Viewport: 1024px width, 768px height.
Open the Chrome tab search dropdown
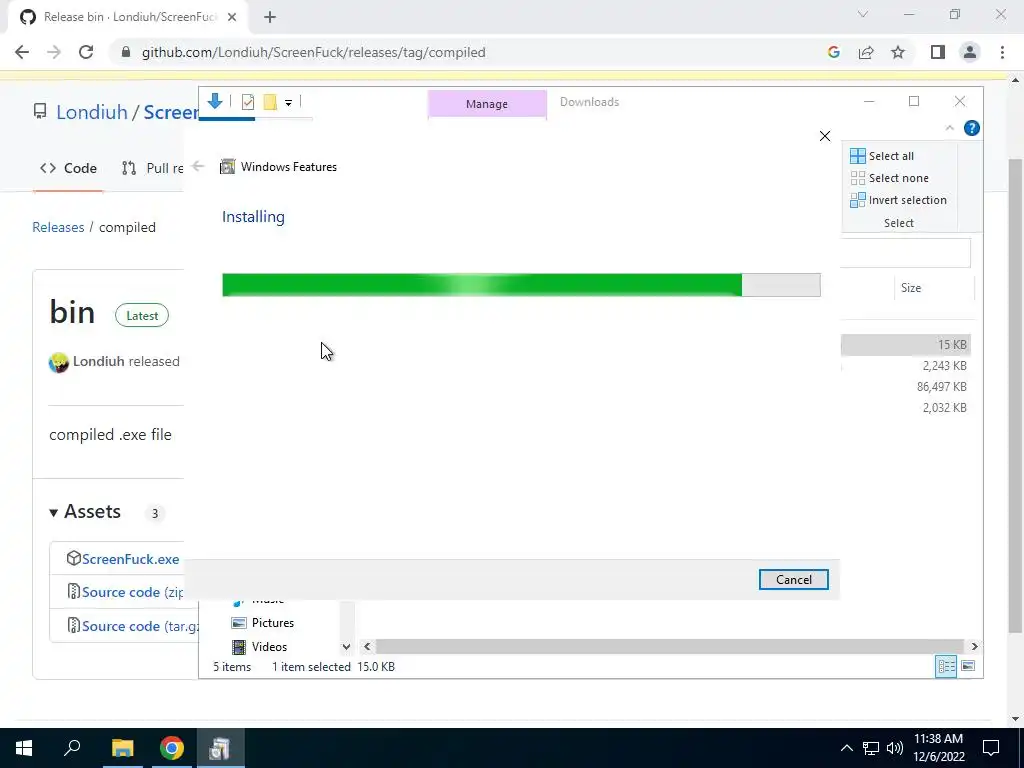point(863,14)
